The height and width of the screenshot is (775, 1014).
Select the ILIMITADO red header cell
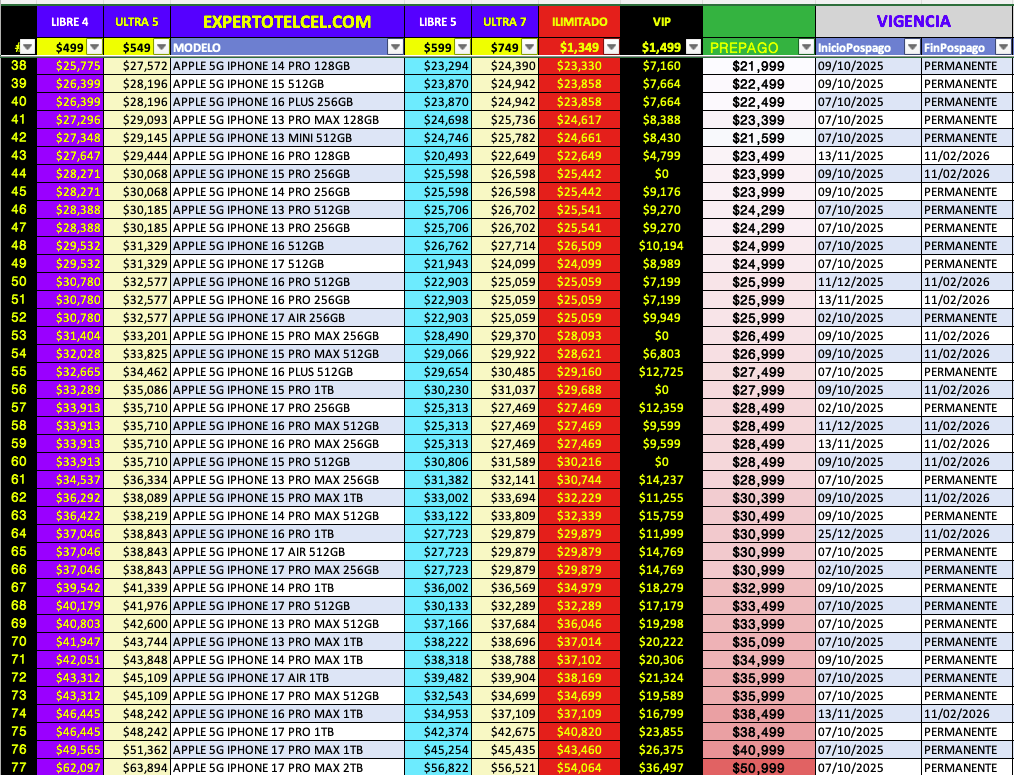(579, 21)
